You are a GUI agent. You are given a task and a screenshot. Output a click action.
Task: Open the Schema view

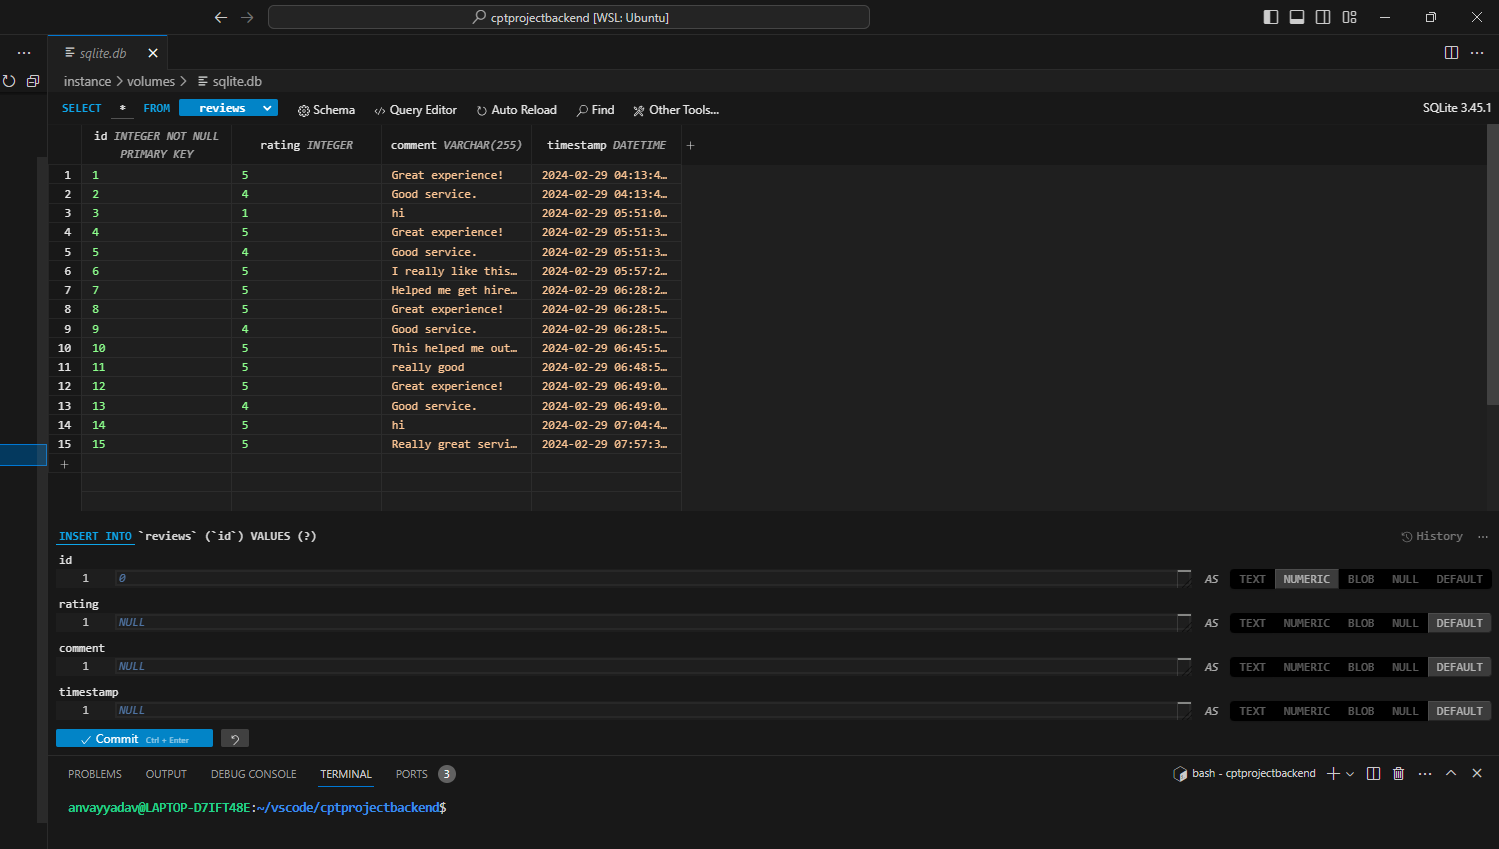[326, 110]
